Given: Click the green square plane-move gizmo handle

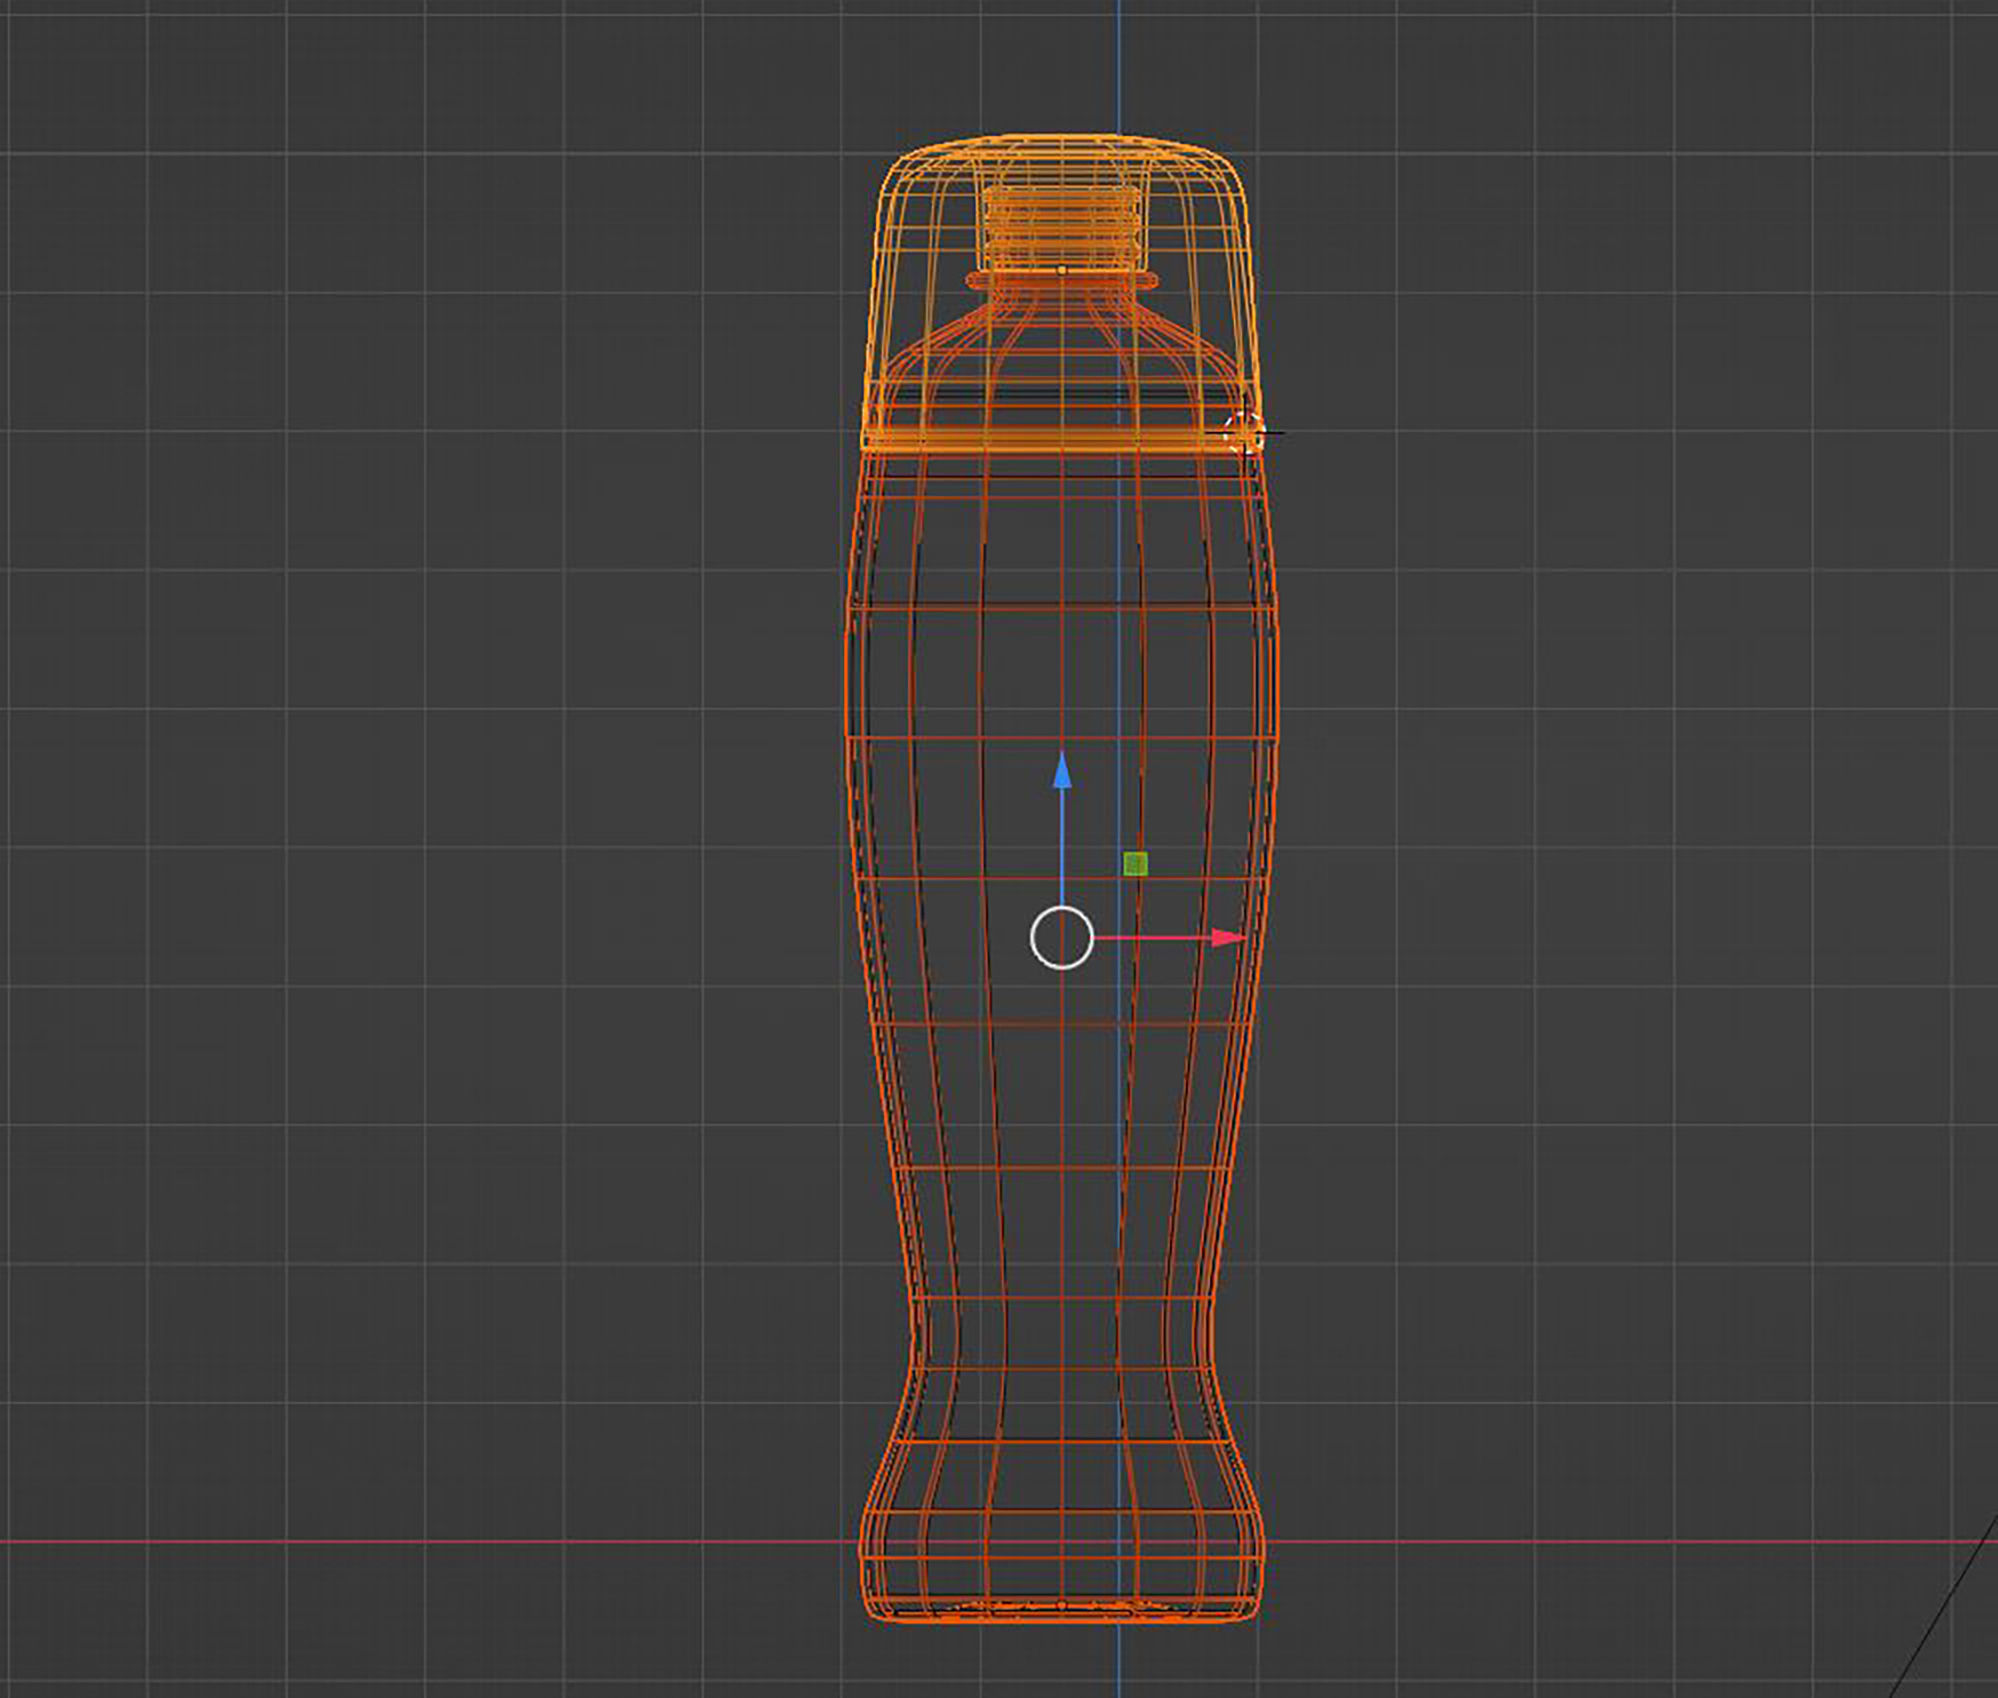Looking at the screenshot, I should click(x=1135, y=863).
